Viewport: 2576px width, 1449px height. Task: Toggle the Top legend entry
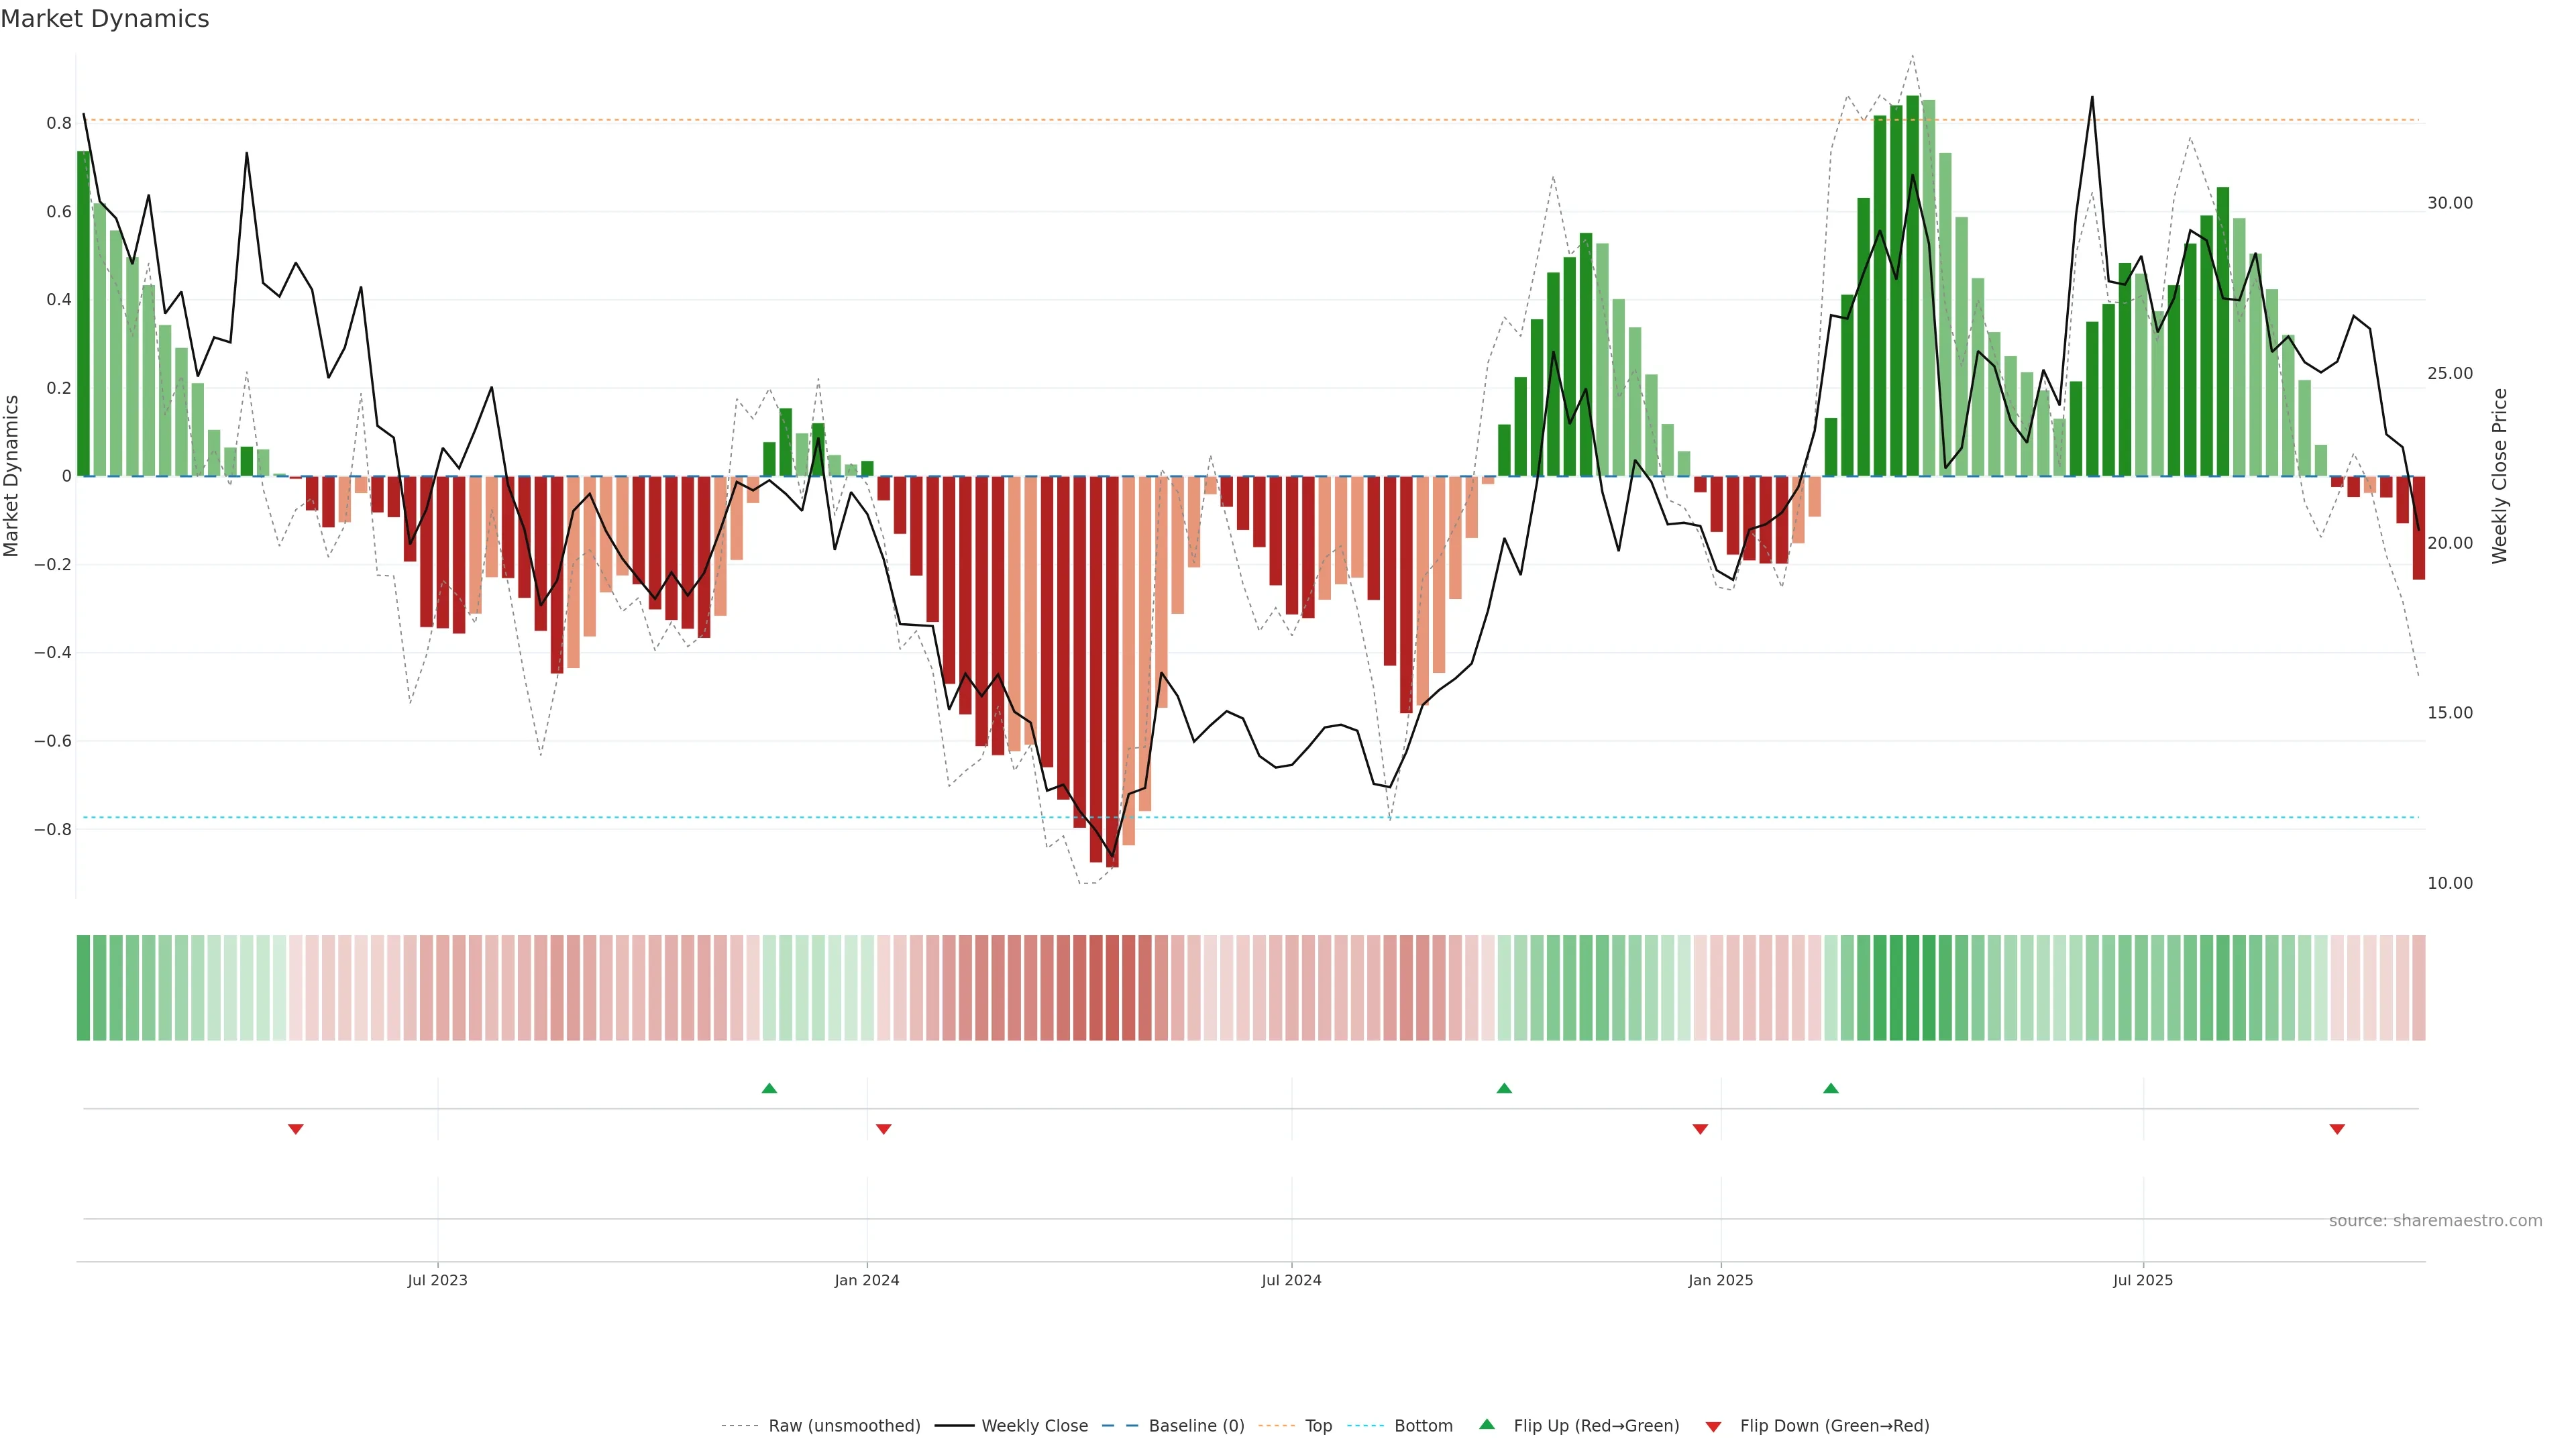pos(1318,1426)
